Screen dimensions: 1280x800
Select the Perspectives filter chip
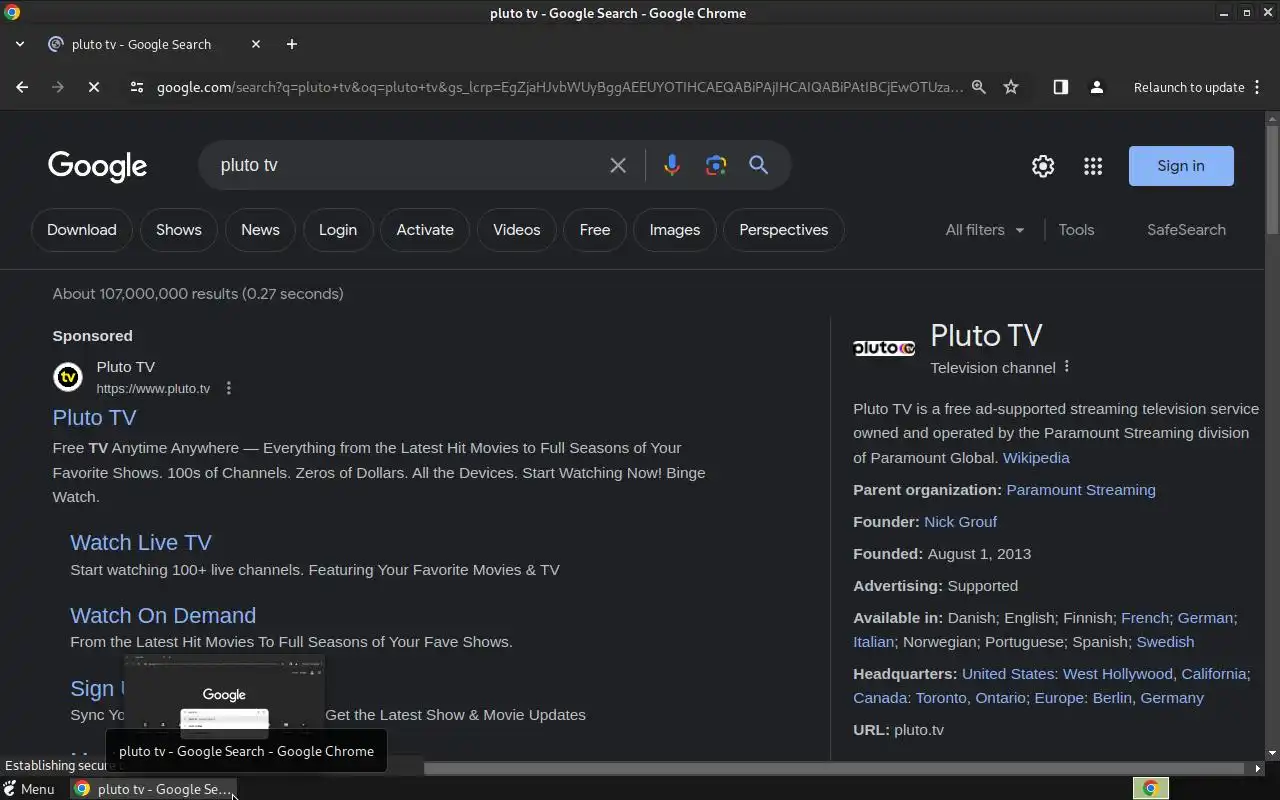pyautogui.click(x=784, y=230)
